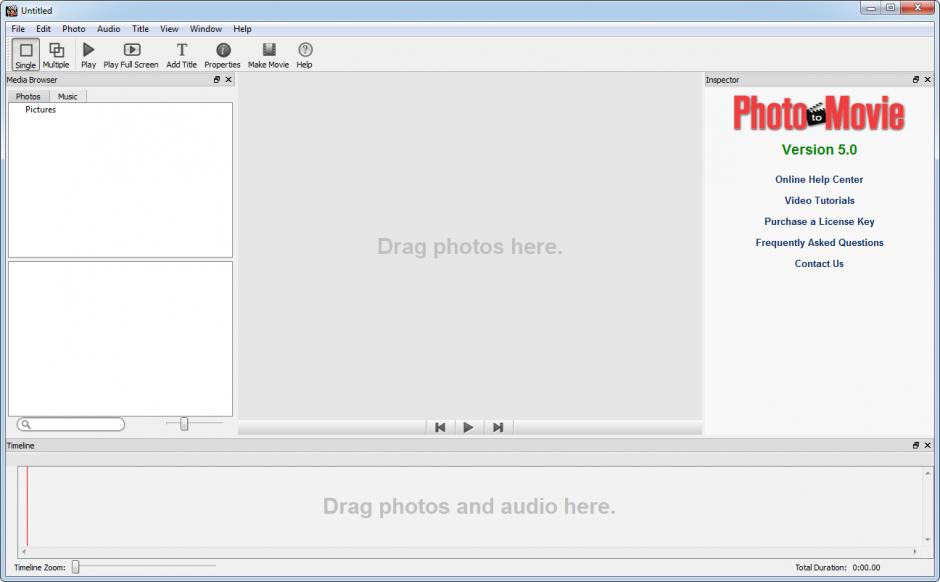Switch to the Photos tab
The width and height of the screenshot is (940, 582).
28,96
